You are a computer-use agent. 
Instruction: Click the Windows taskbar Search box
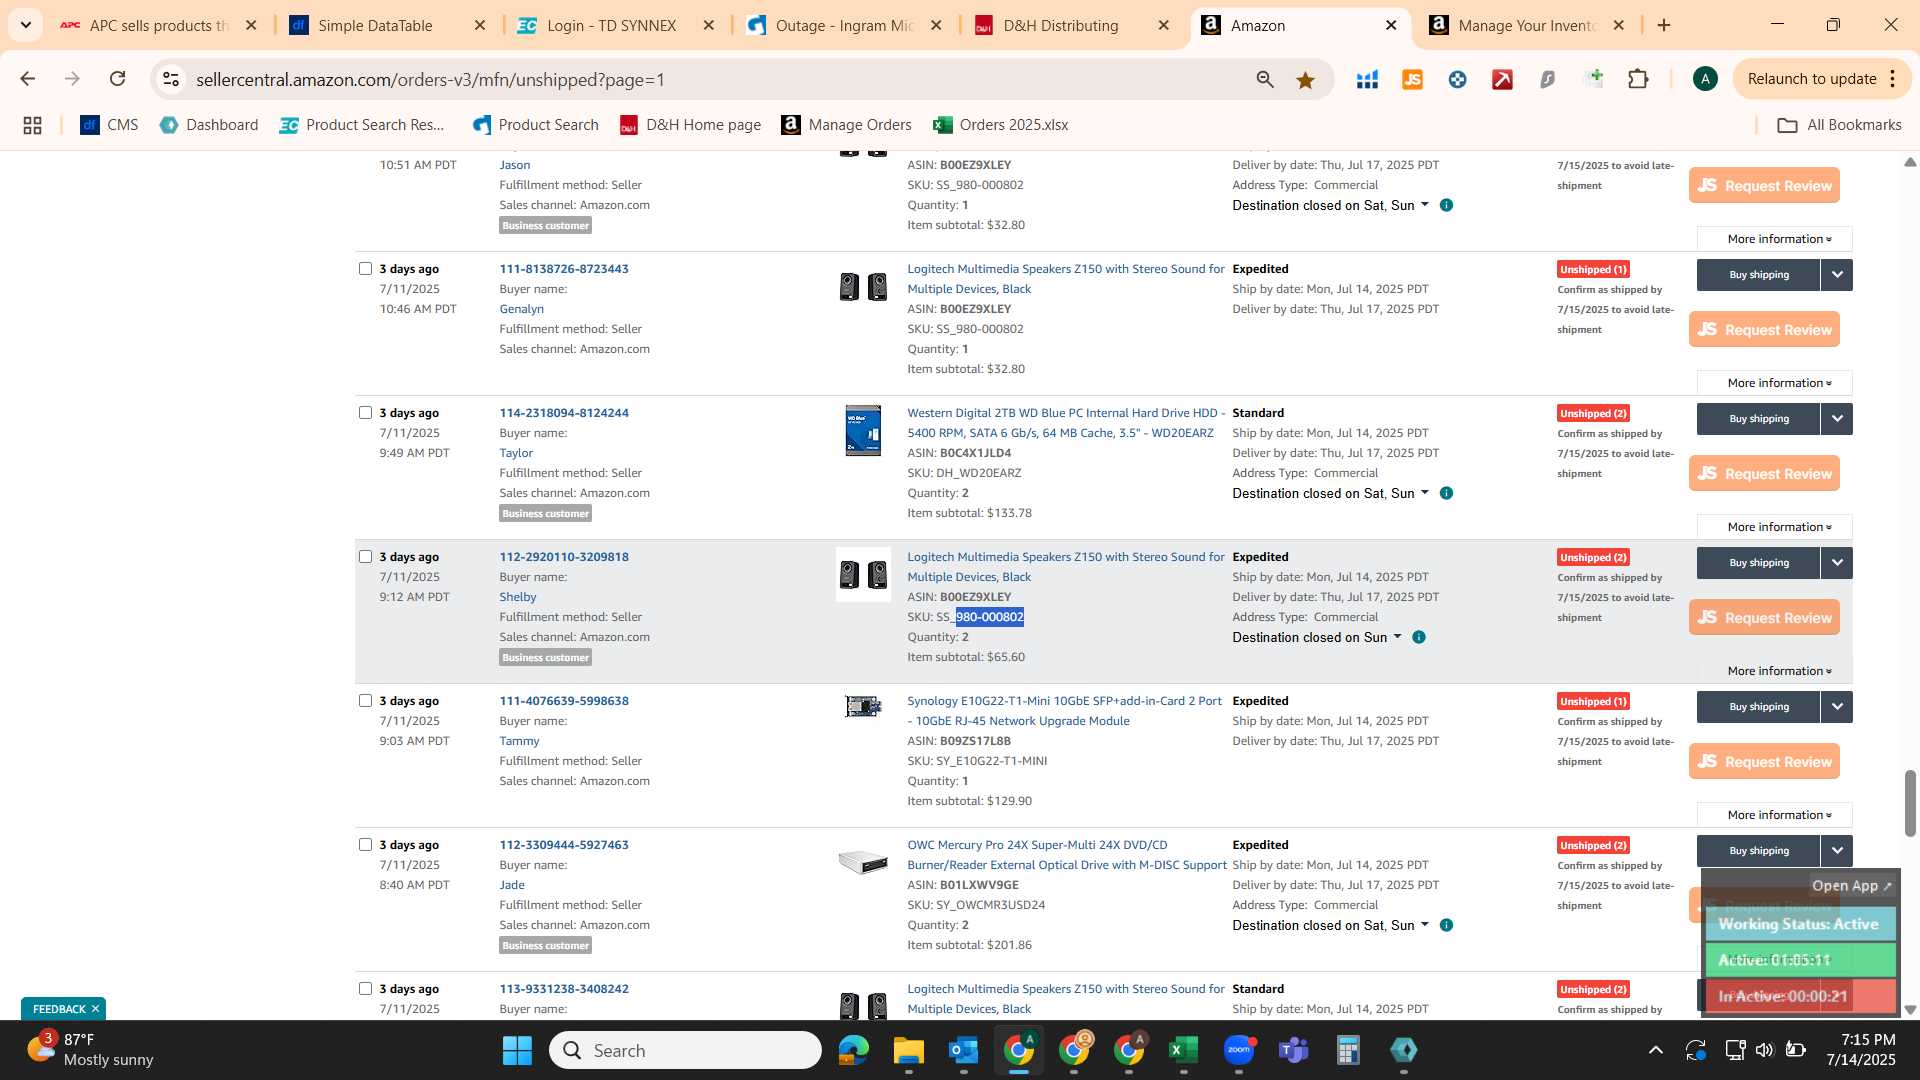(685, 1050)
